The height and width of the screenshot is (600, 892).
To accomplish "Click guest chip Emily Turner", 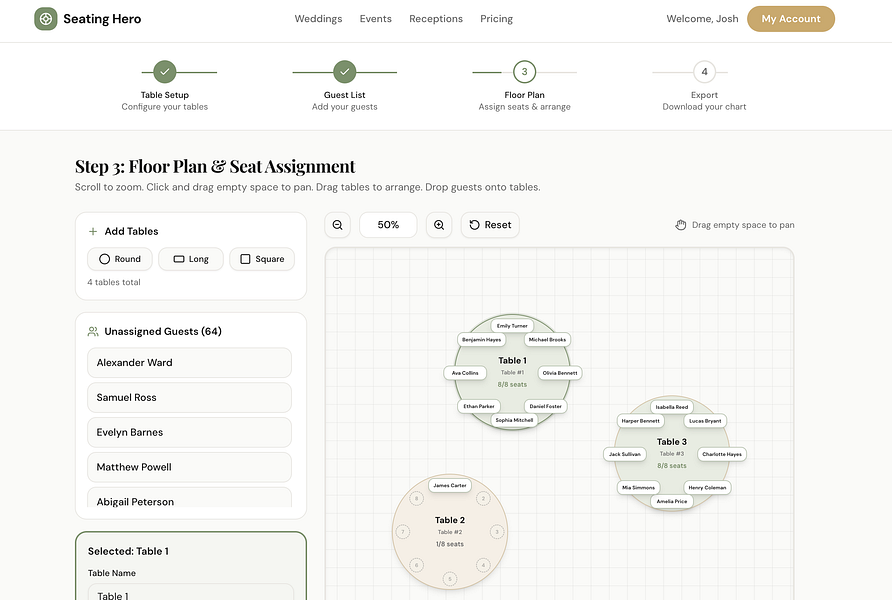I will pos(512,326).
